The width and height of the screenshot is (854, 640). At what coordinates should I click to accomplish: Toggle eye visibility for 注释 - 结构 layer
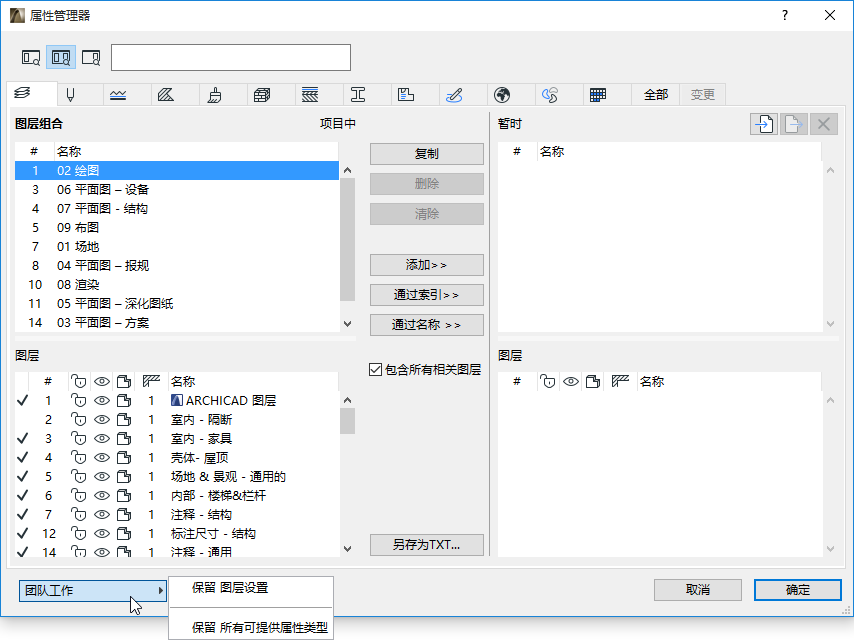(x=102, y=515)
